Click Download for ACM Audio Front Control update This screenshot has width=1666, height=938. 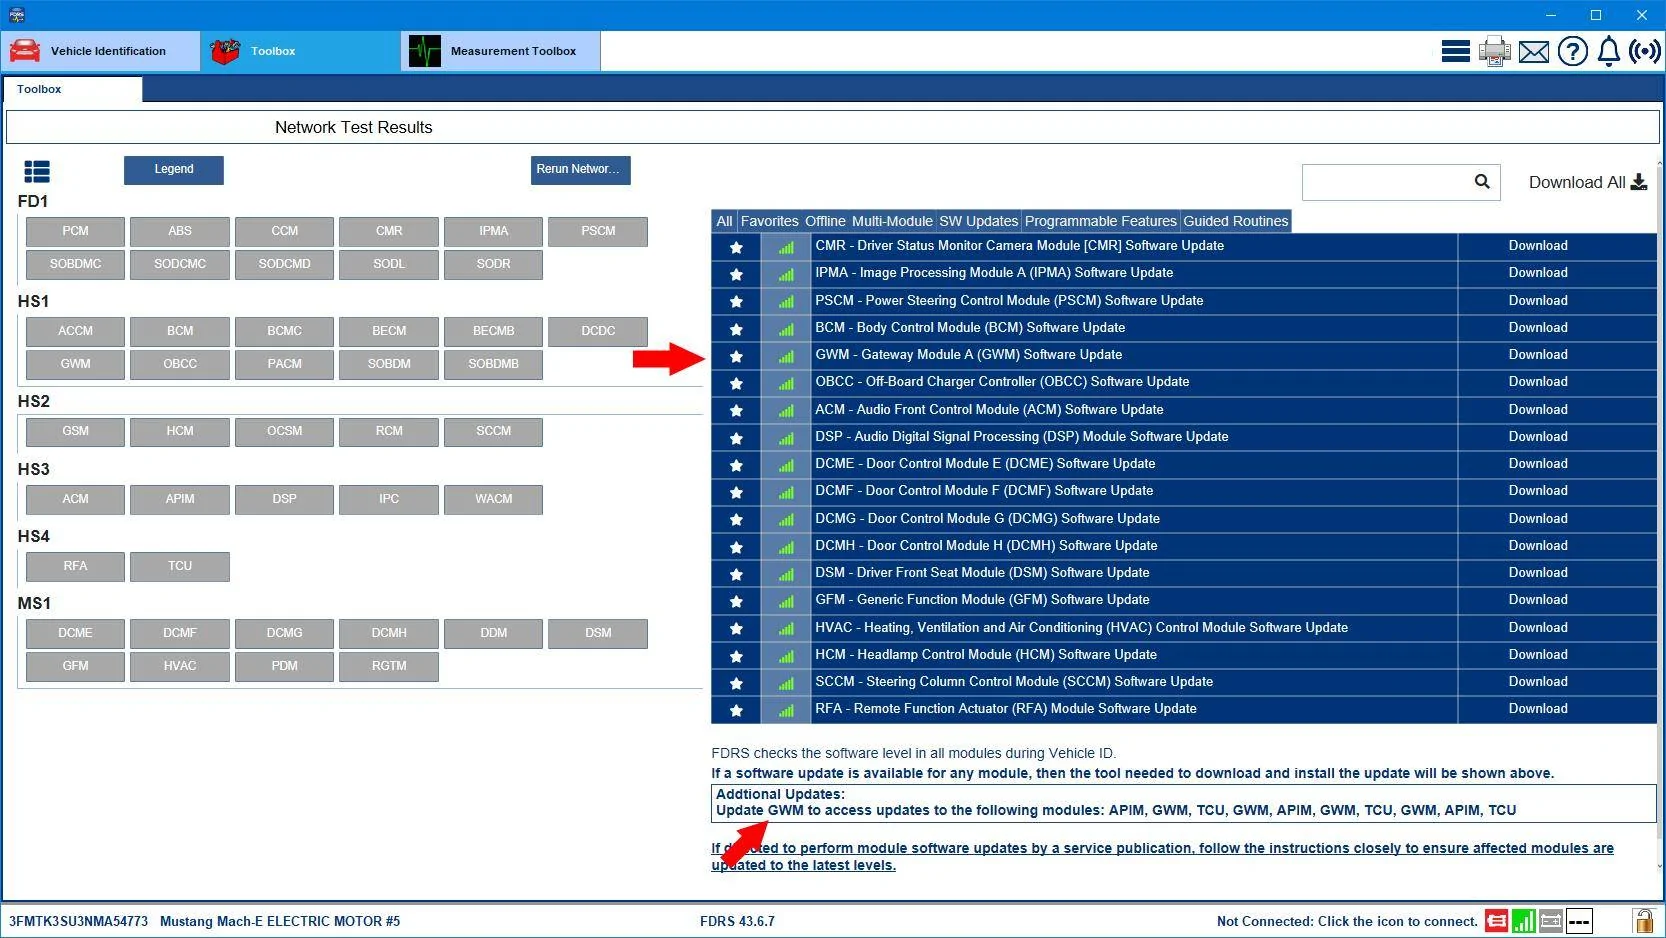pyautogui.click(x=1538, y=410)
